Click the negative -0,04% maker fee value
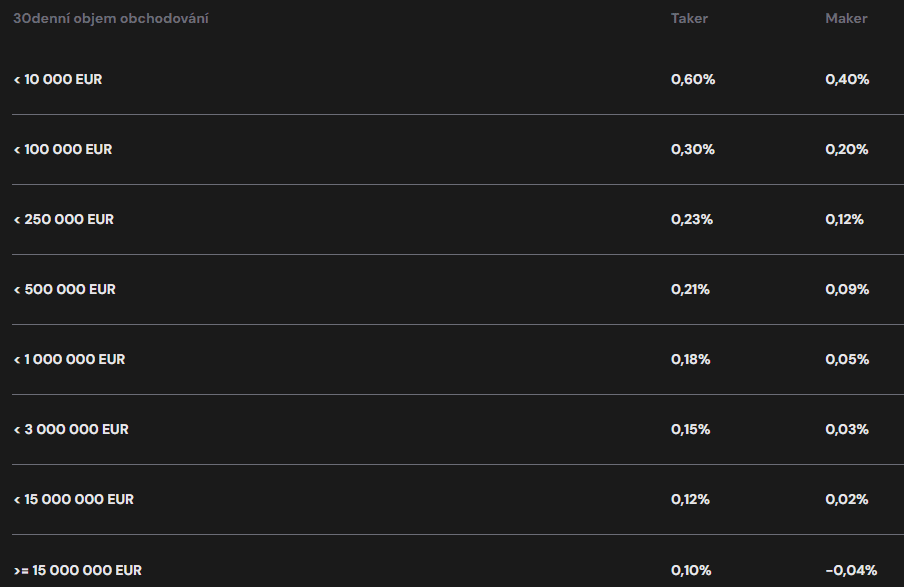 851,570
